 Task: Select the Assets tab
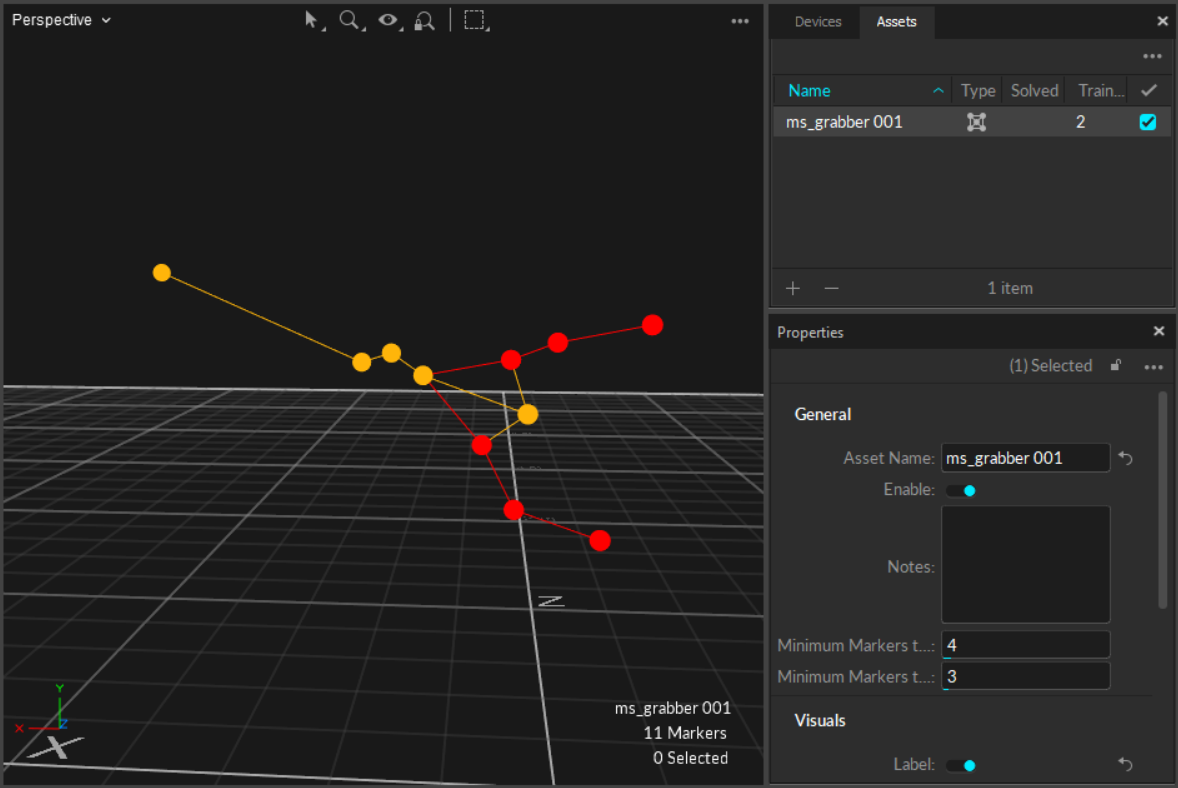(x=896, y=22)
